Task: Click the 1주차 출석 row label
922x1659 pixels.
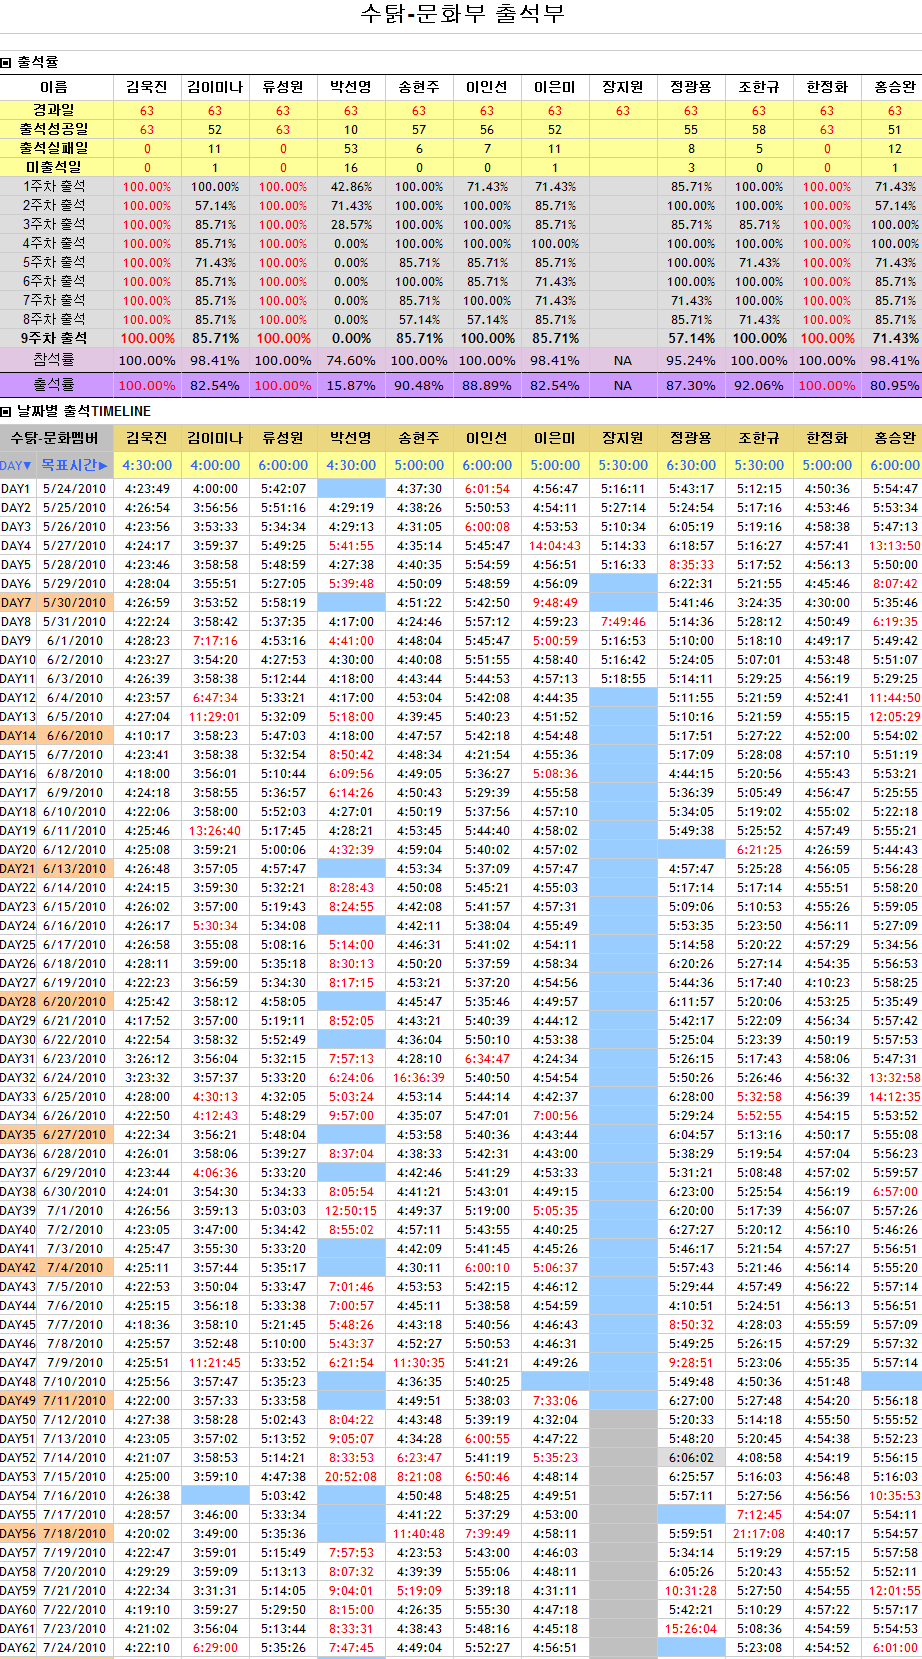Action: (x=56, y=186)
